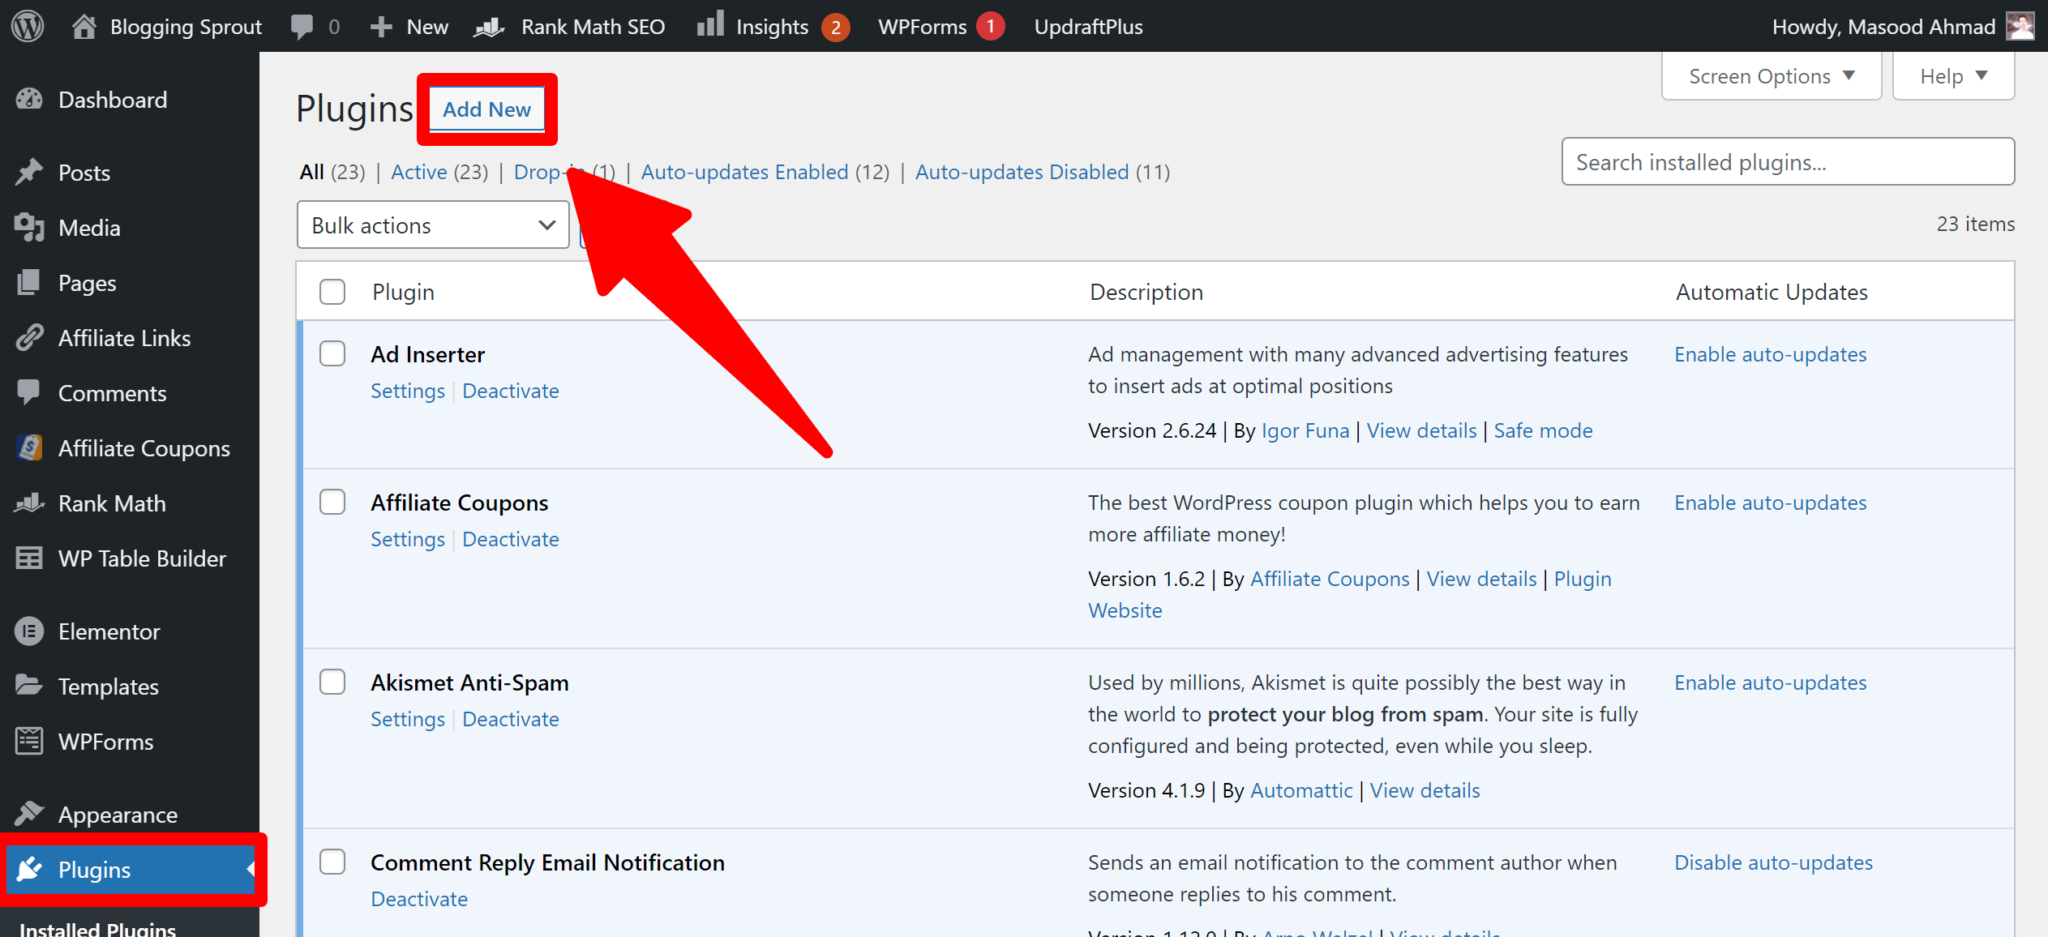View details of Akismet Anti-Spam
Viewport: 2048px width, 937px height.
coord(1424,791)
